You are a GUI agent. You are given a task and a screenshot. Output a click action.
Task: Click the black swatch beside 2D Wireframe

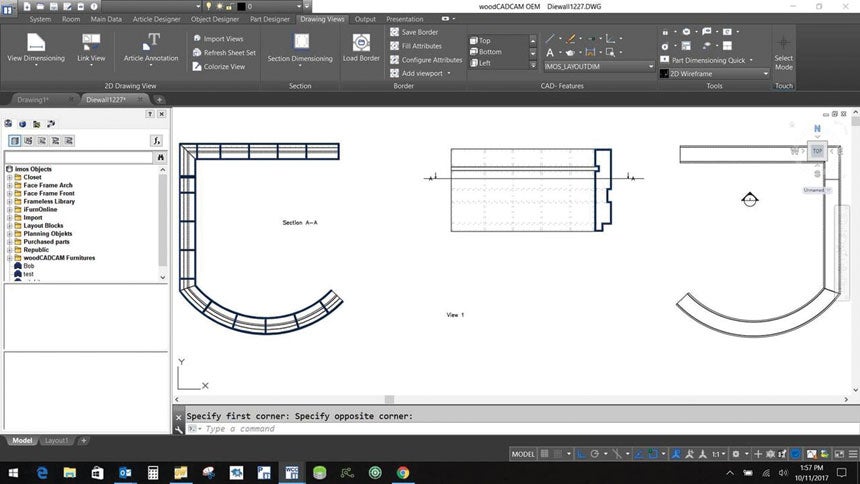[x=664, y=74]
